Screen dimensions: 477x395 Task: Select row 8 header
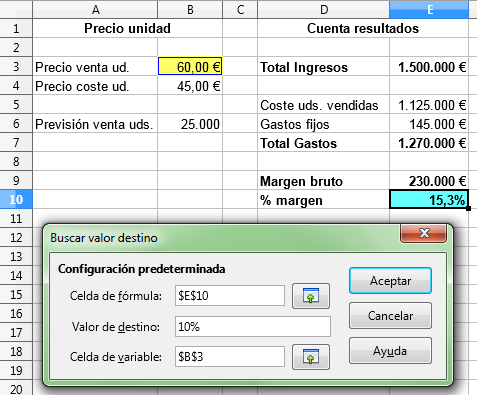tap(16, 161)
